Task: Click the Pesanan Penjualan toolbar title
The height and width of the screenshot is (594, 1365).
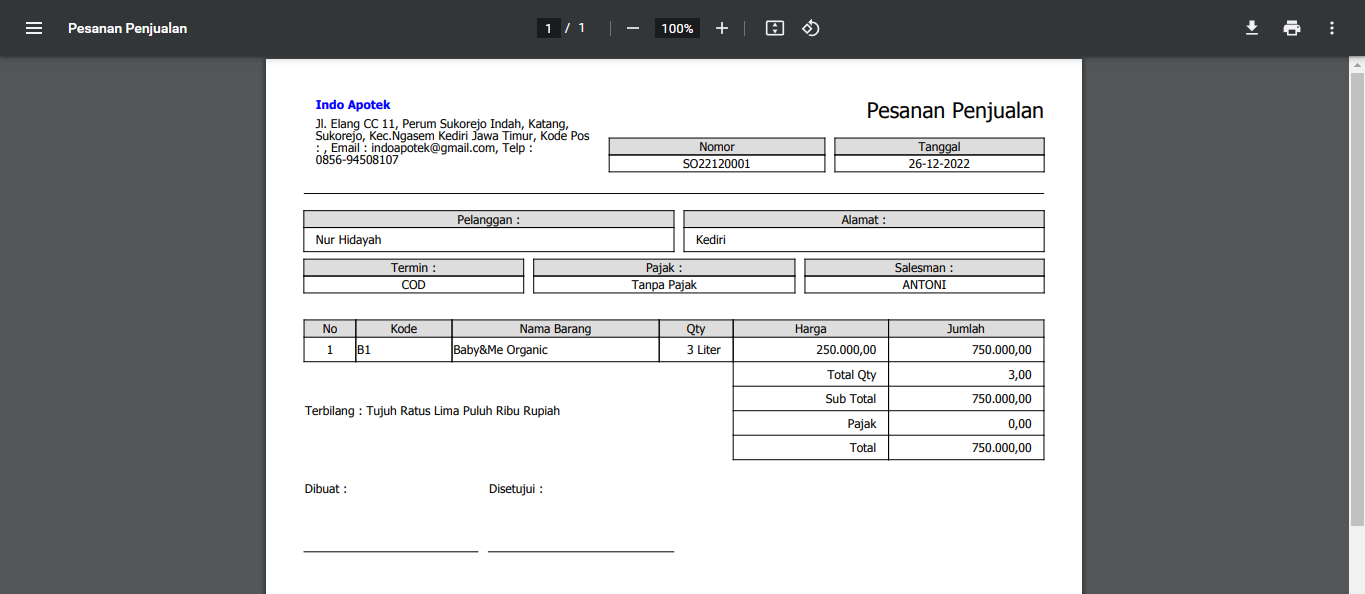Action: click(x=127, y=28)
